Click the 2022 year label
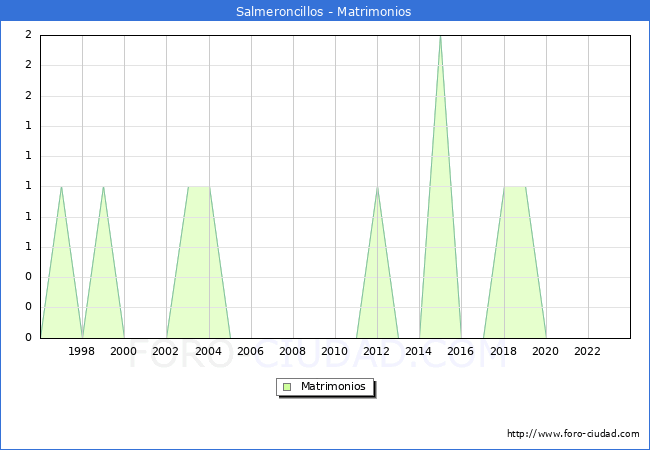This screenshot has height=450, width=650. [587, 351]
